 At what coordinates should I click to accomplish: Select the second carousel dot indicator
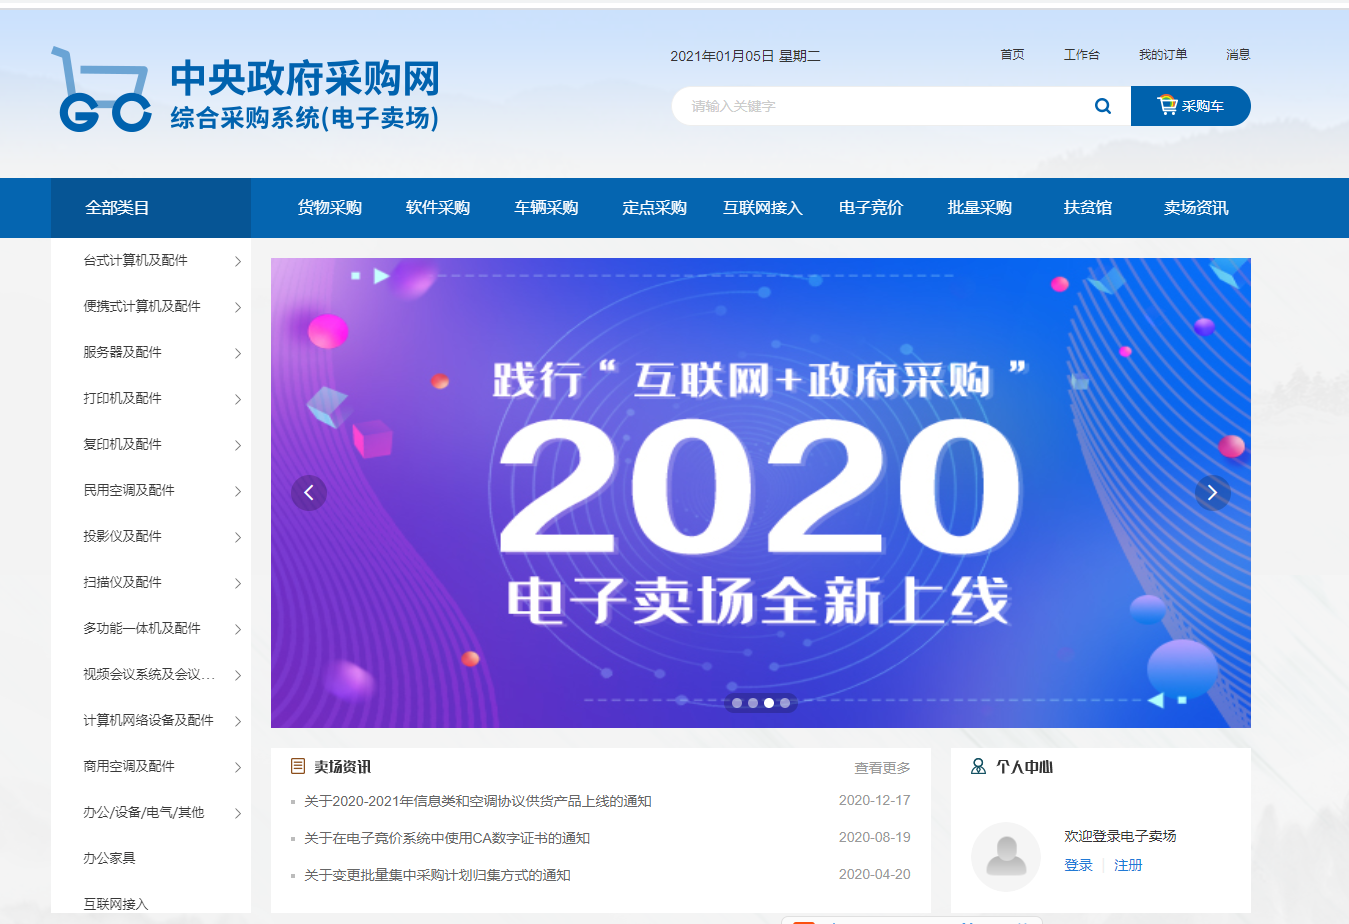coord(753,703)
